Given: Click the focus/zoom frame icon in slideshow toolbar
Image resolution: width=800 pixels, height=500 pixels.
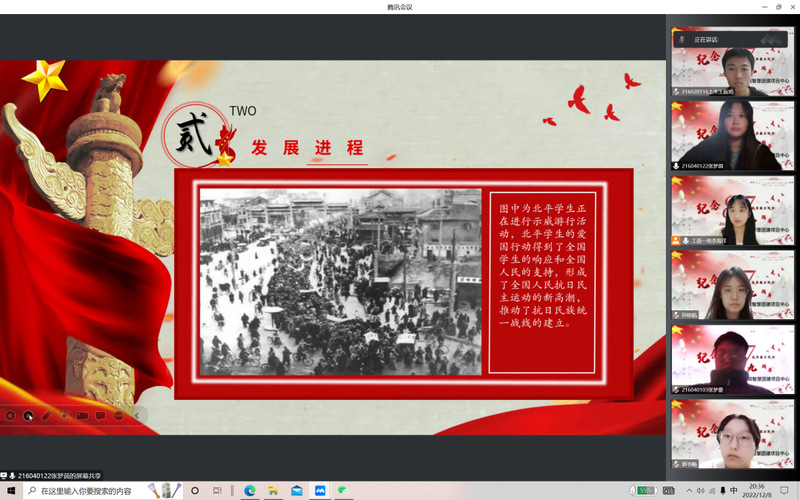Looking at the screenshot, I should click(64, 416).
